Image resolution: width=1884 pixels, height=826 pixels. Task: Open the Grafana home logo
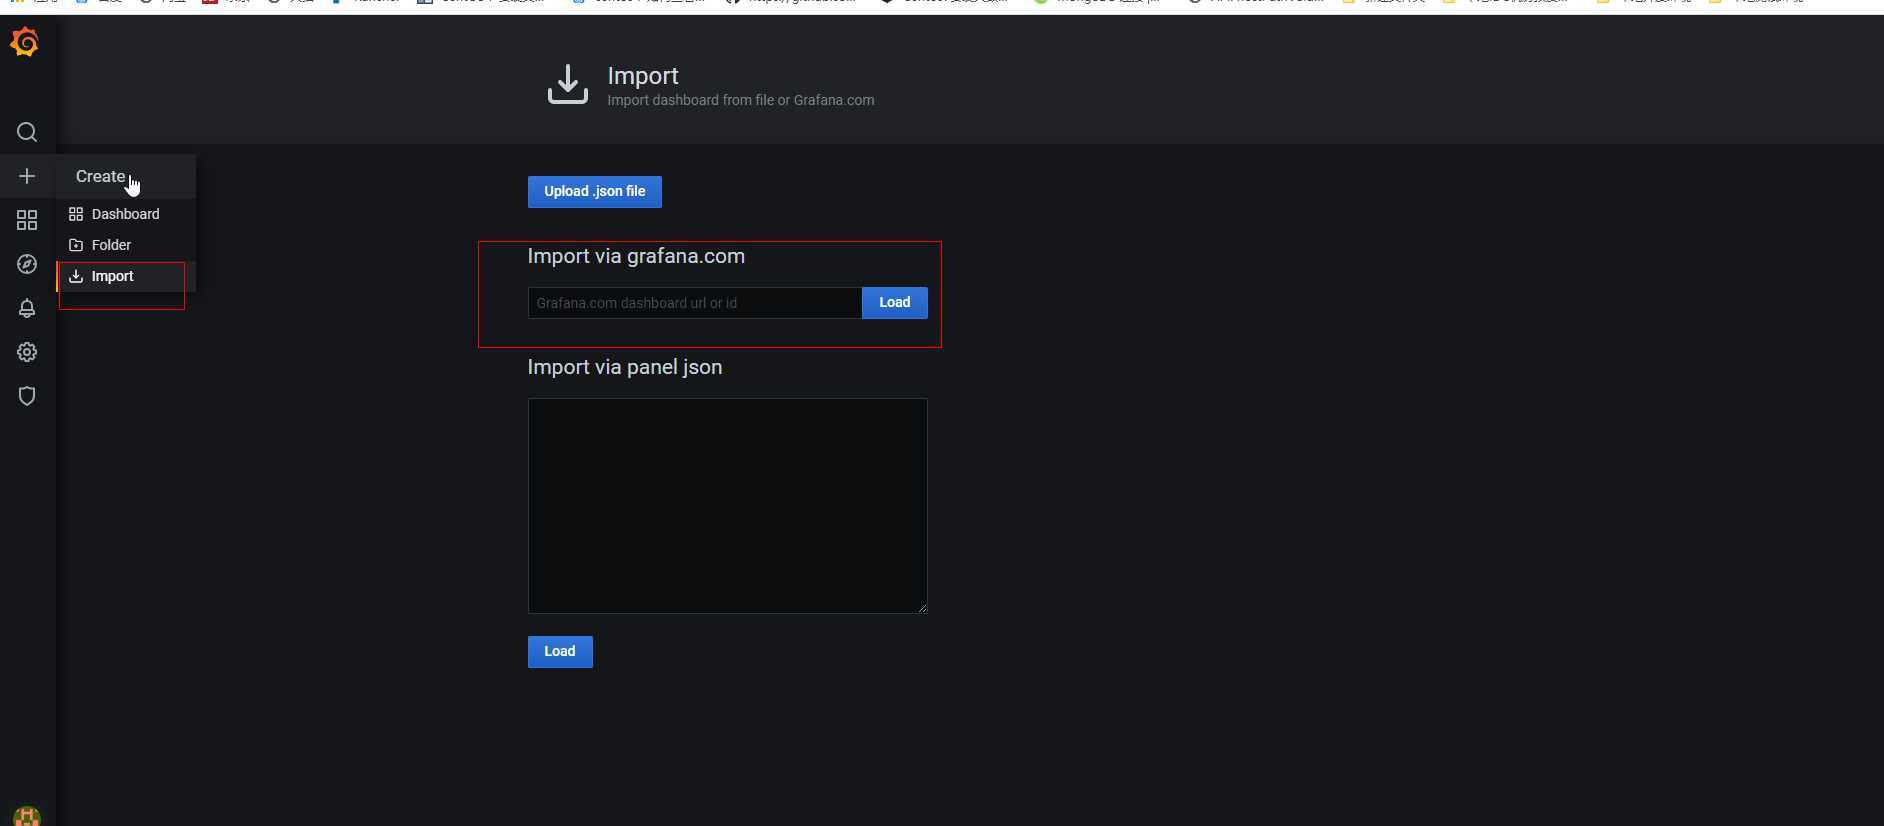point(25,43)
